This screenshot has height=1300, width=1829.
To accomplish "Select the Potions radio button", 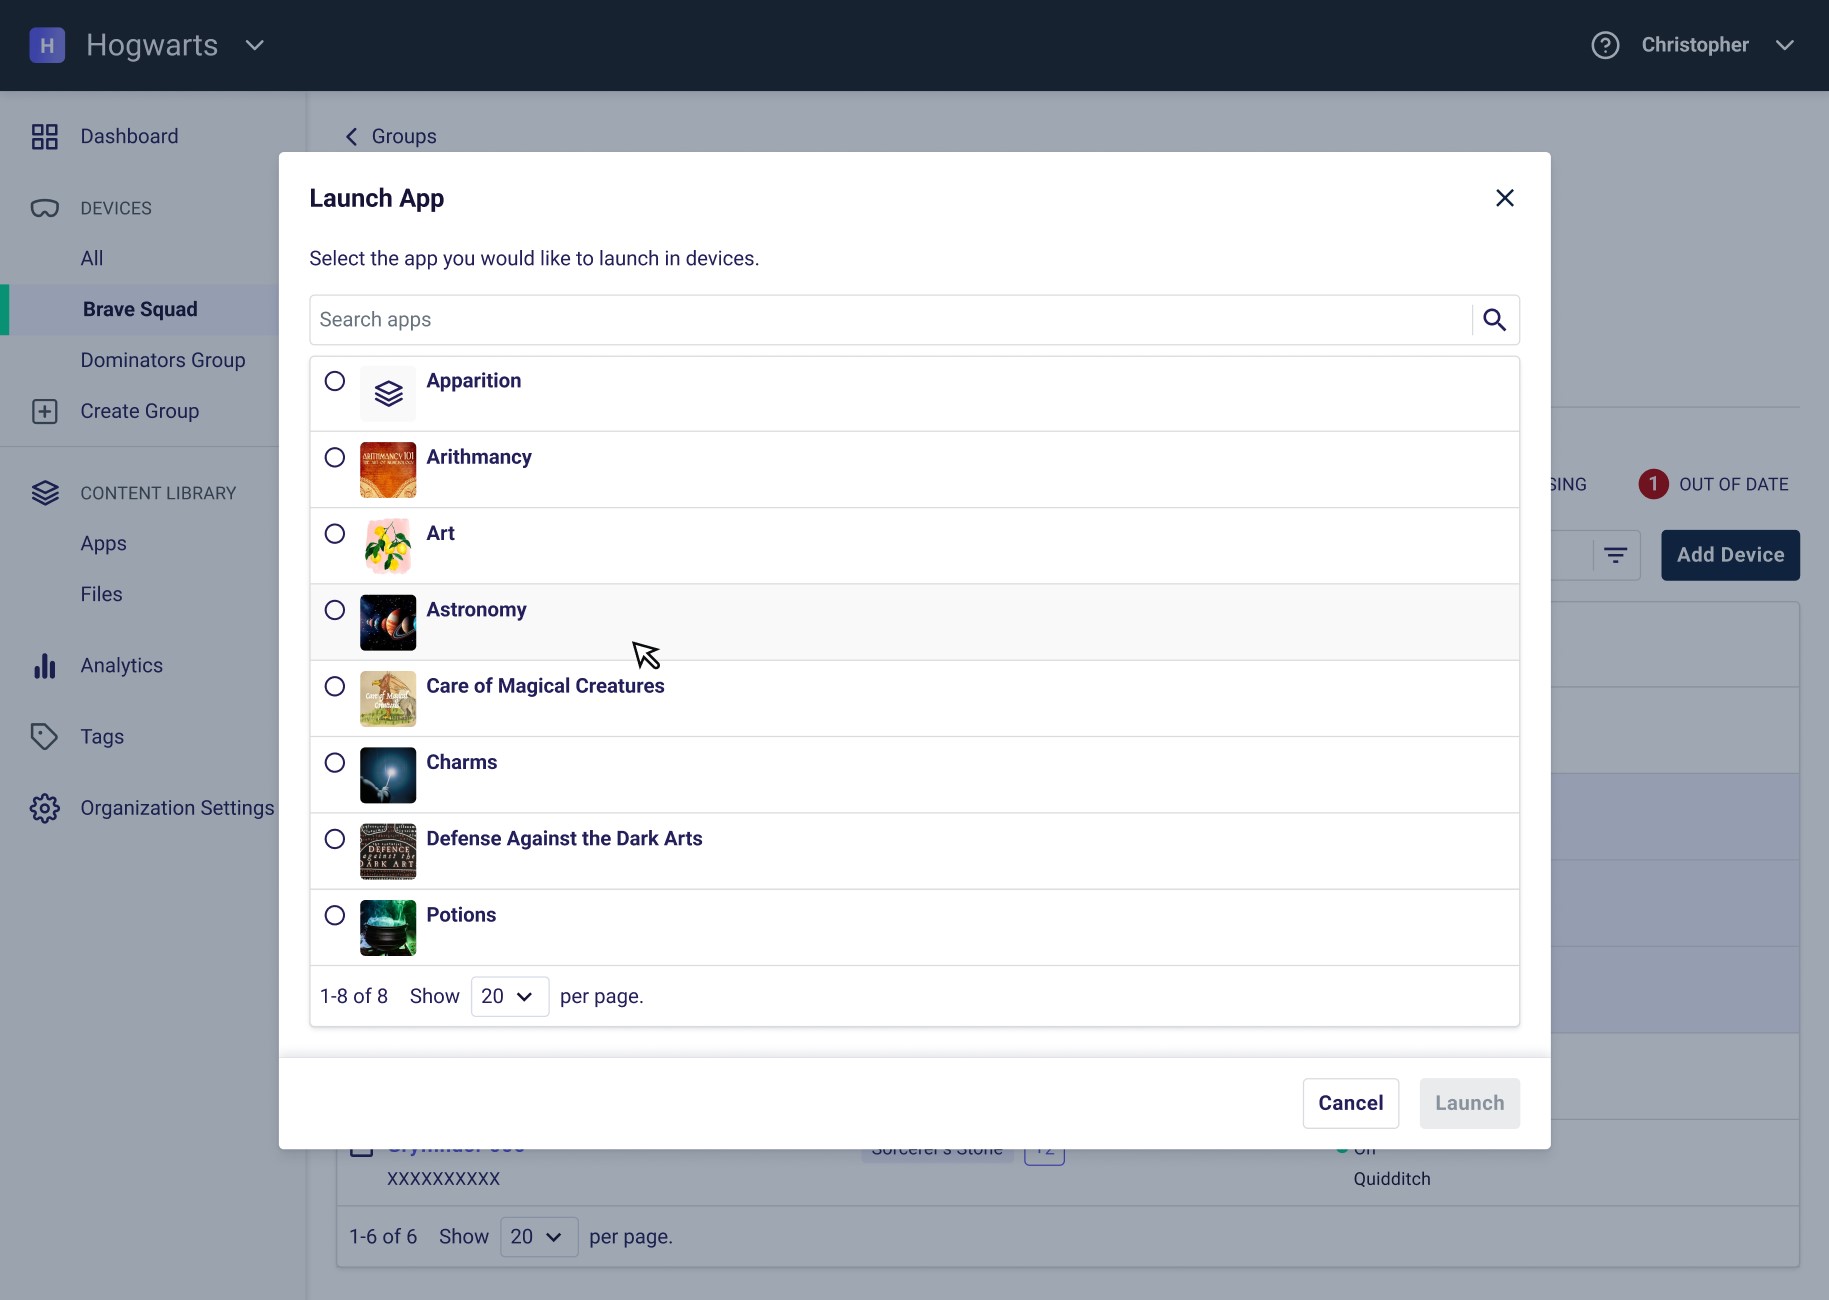I will point(335,915).
